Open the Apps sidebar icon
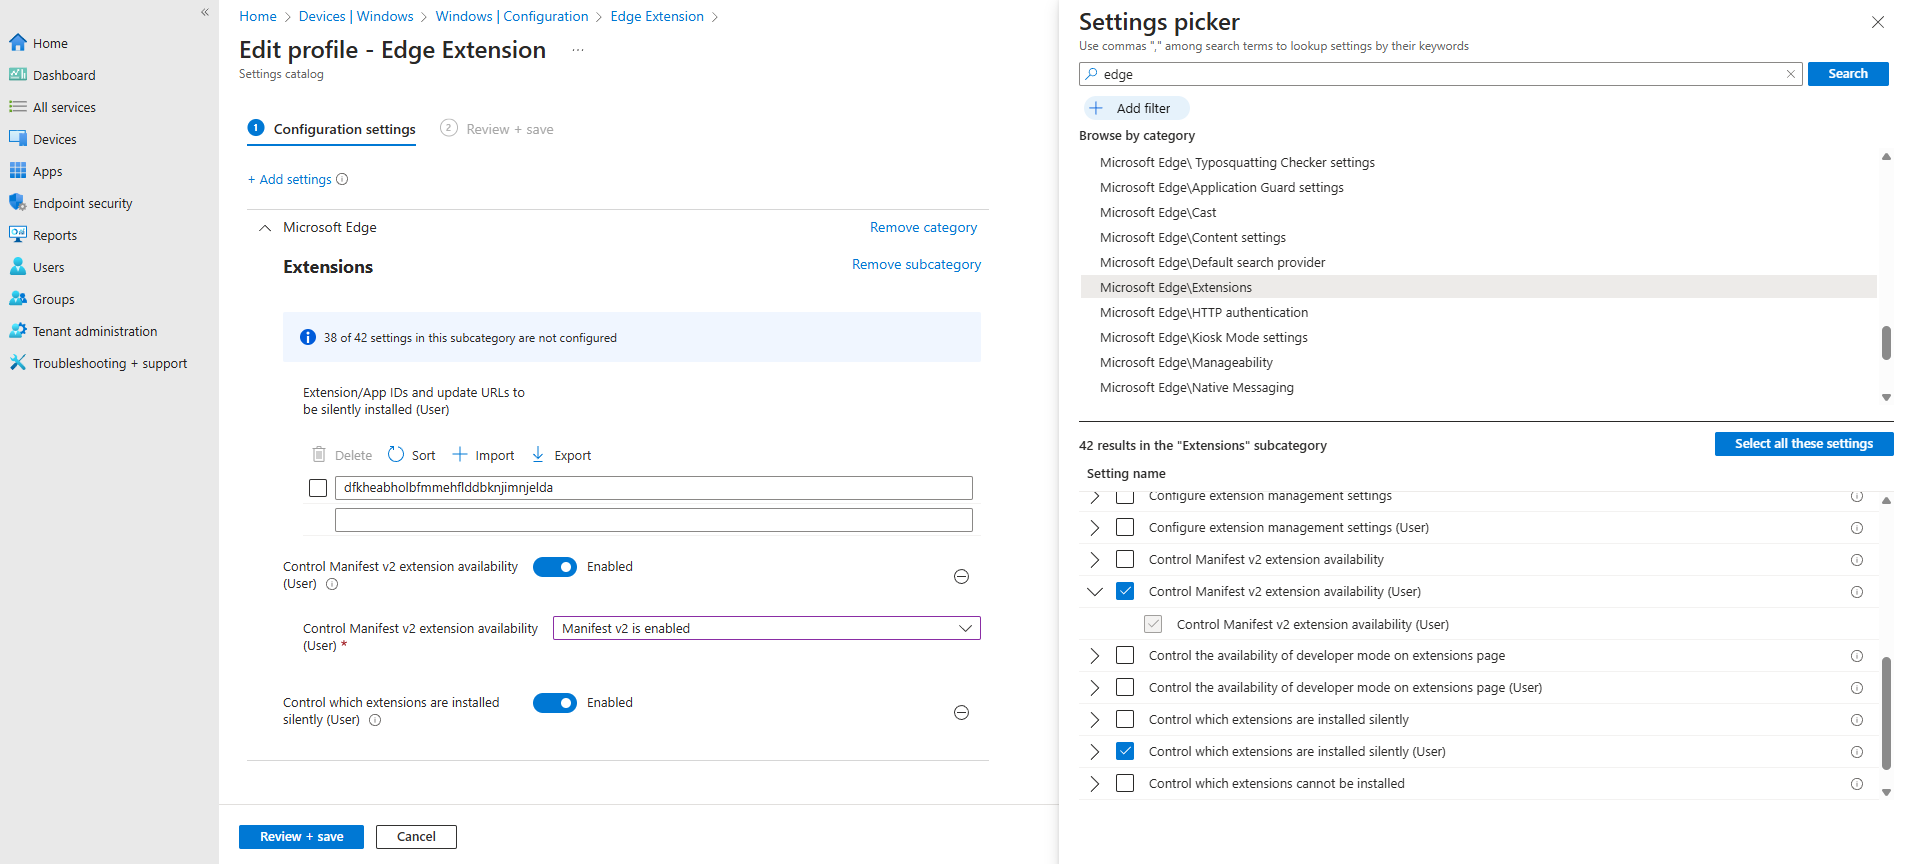This screenshot has height=864, width=1908. pos(18,170)
